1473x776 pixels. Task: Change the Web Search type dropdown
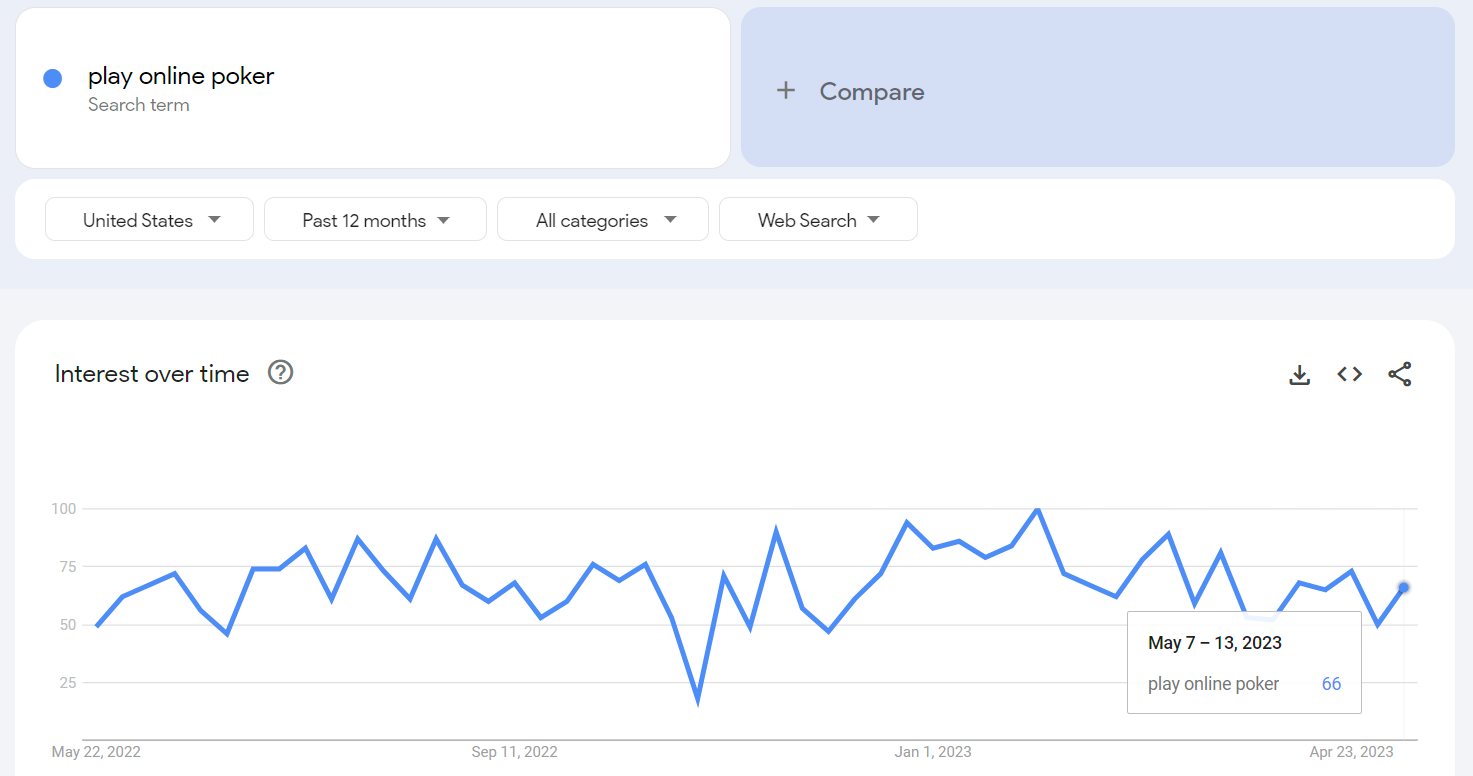tap(818, 219)
